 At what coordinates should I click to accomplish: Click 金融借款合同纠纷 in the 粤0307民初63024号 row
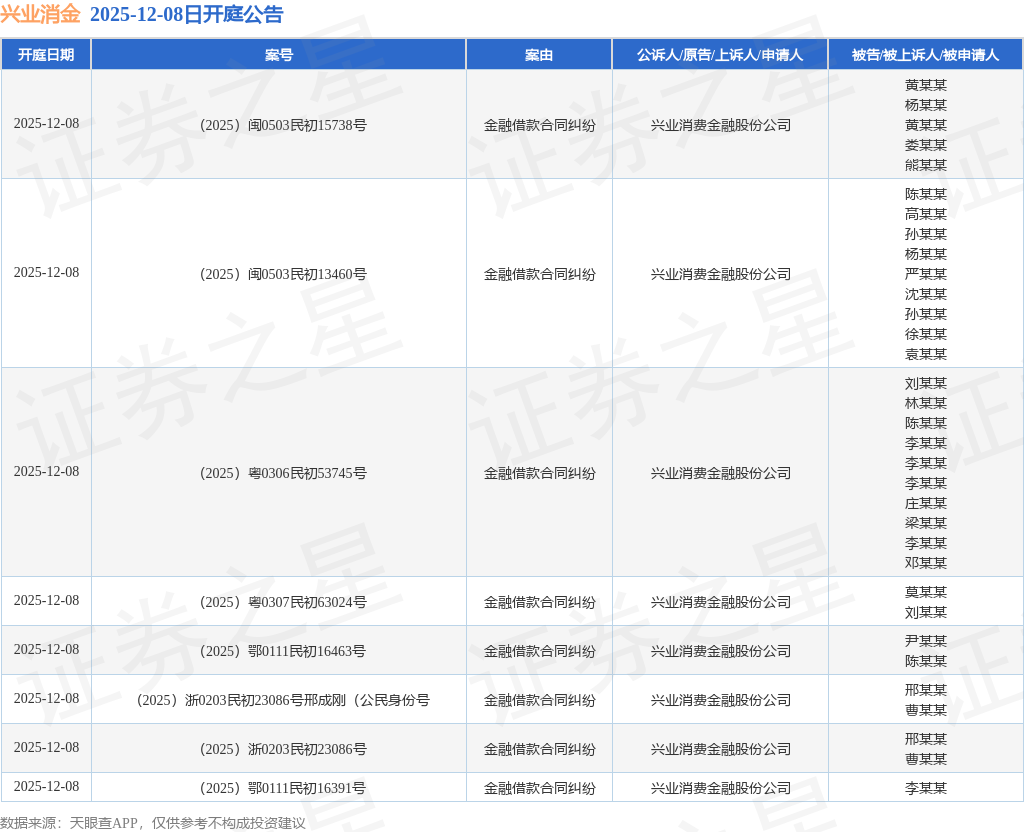(x=539, y=602)
